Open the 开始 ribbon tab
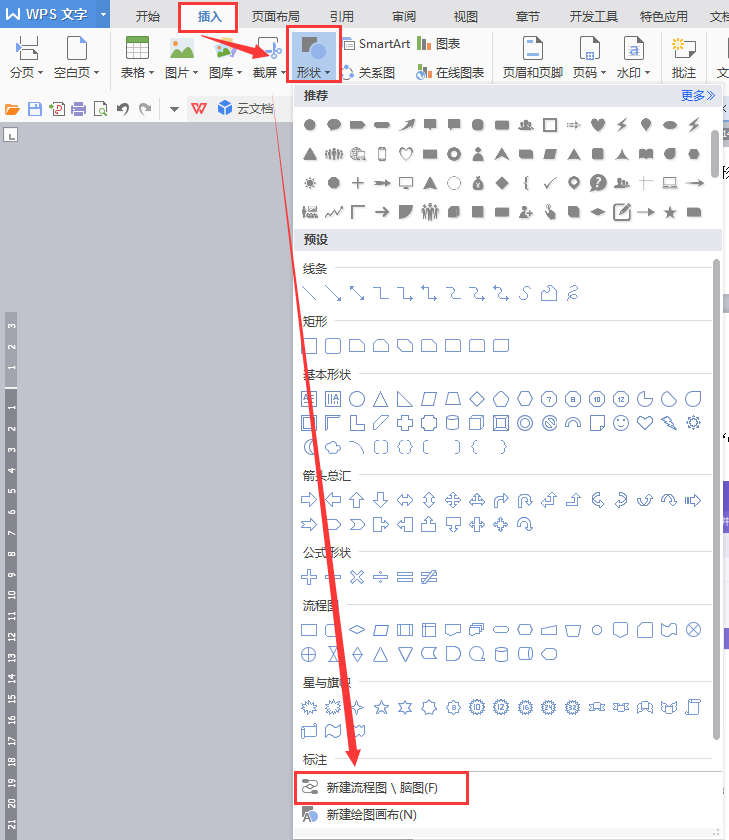Image resolution: width=729 pixels, height=840 pixels. pos(147,16)
